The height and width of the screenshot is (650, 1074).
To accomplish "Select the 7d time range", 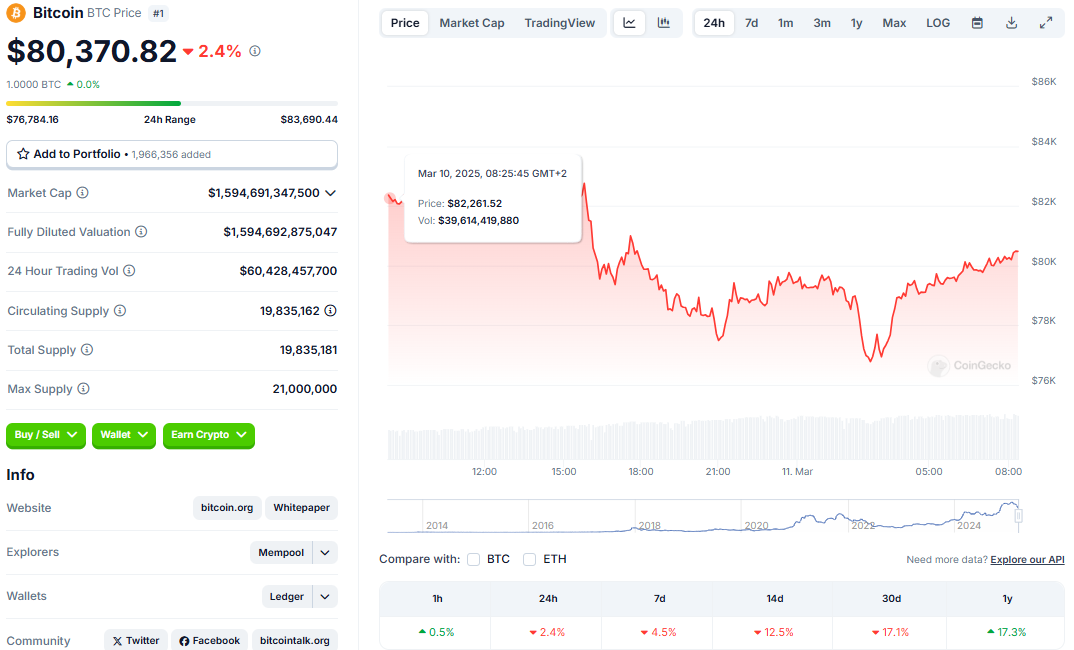I will [751, 23].
